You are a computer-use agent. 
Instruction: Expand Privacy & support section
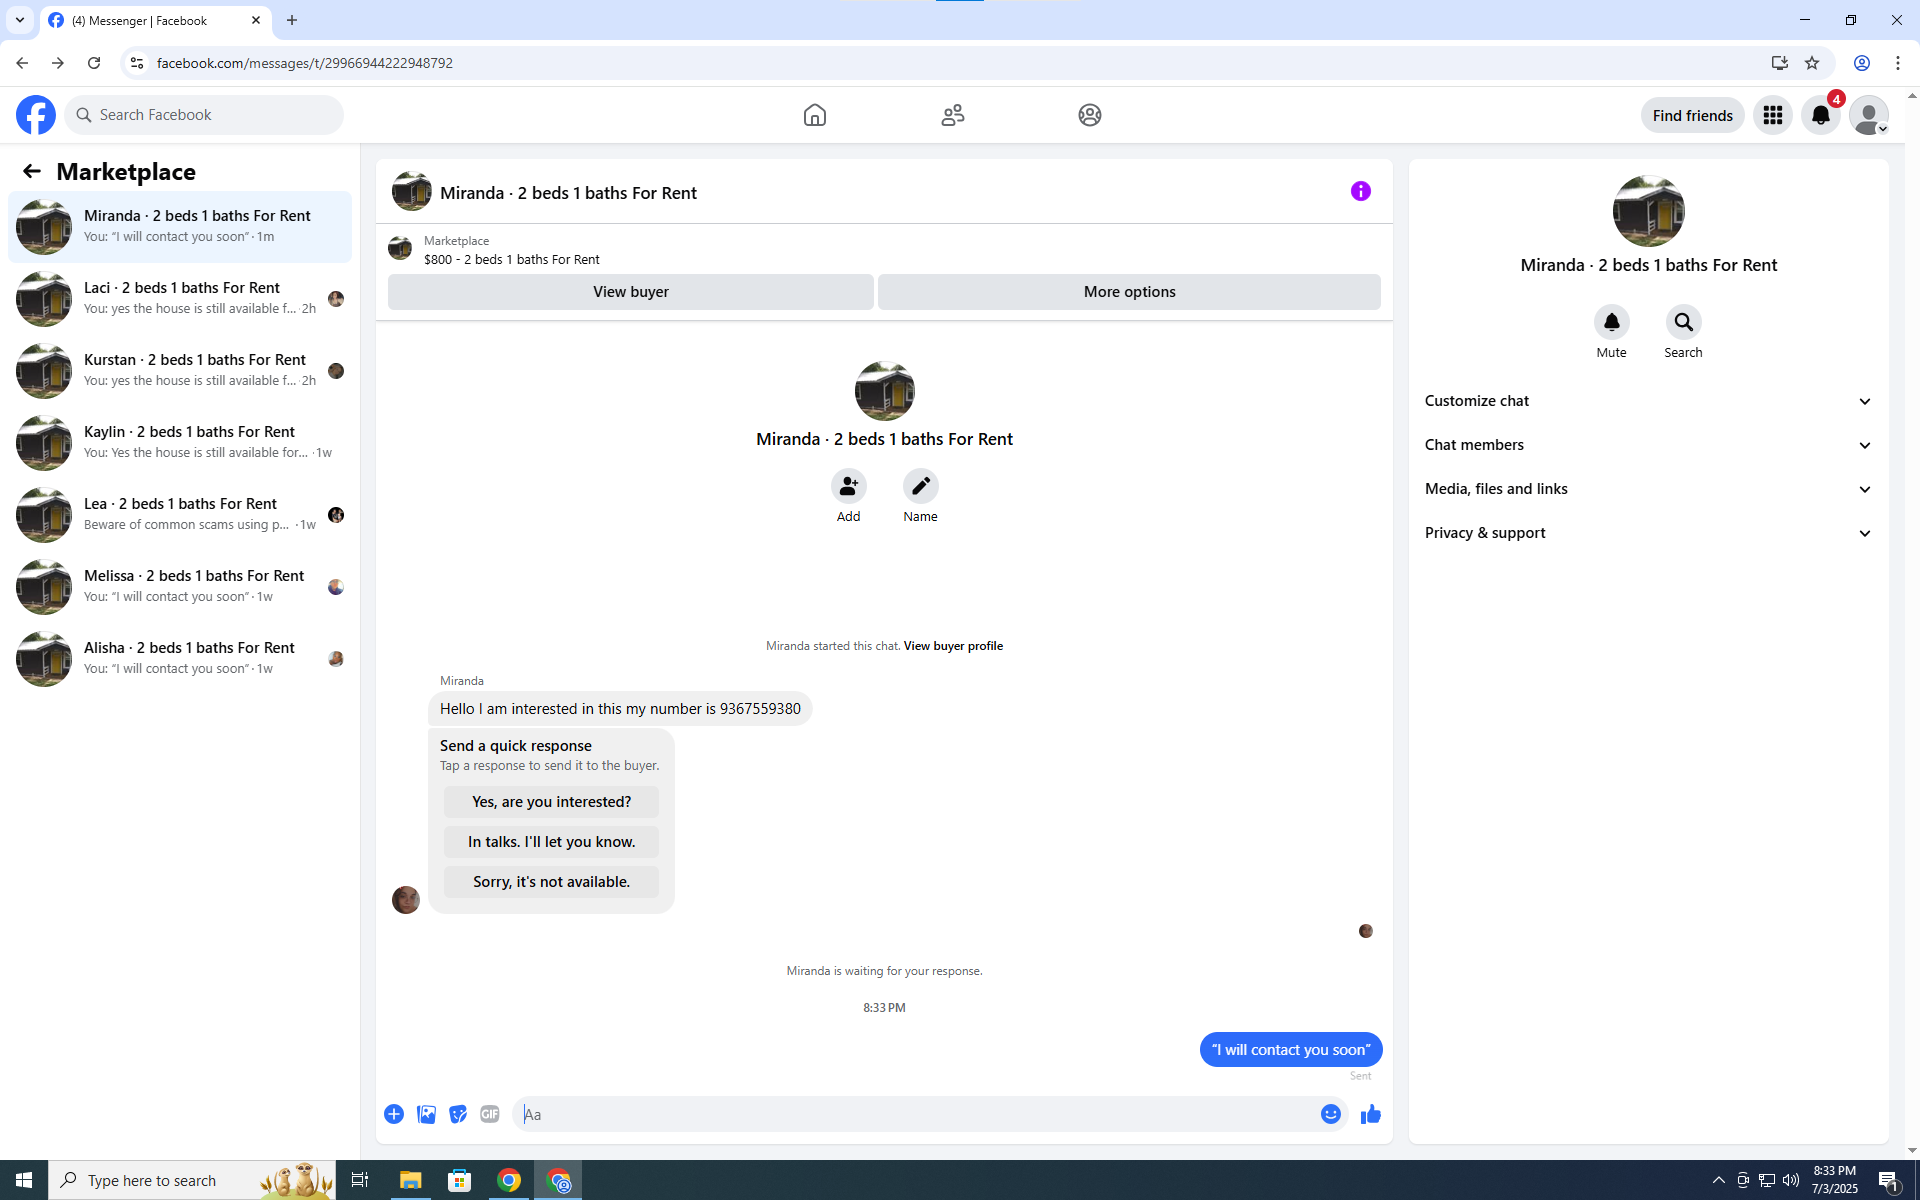(1647, 533)
